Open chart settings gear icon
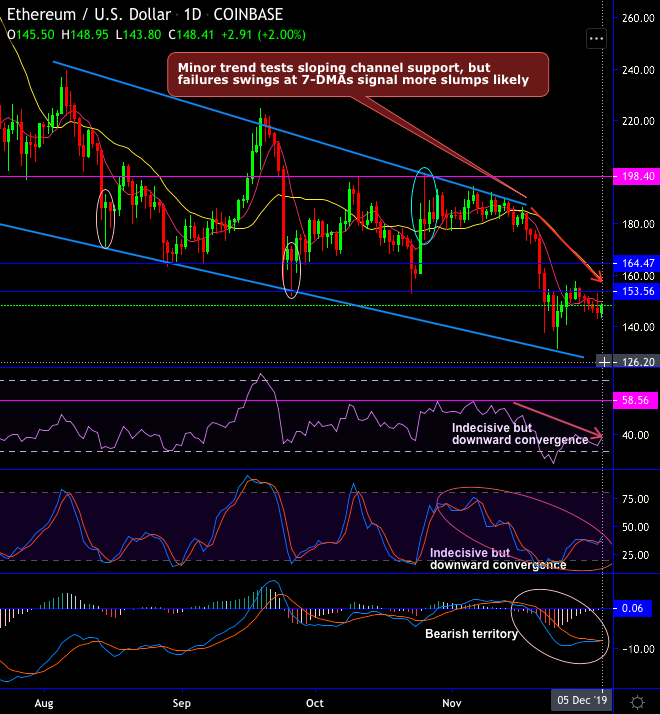The width and height of the screenshot is (660, 714). coord(637,702)
